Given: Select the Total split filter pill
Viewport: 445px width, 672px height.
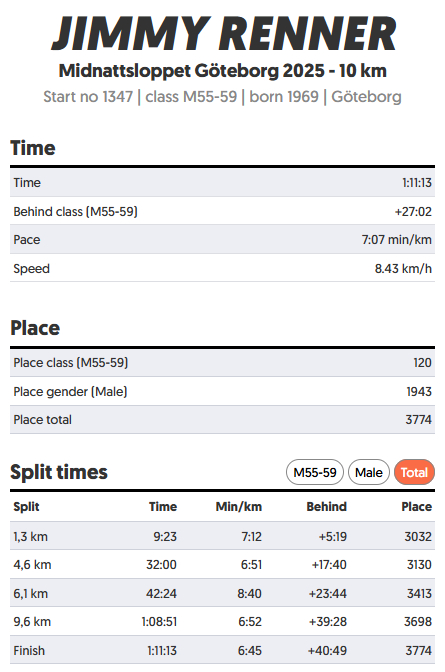Looking at the screenshot, I should click(414, 472).
